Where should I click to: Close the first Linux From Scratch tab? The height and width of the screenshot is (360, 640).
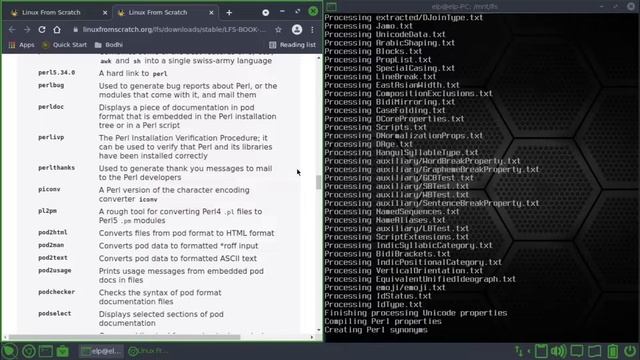coord(105,13)
